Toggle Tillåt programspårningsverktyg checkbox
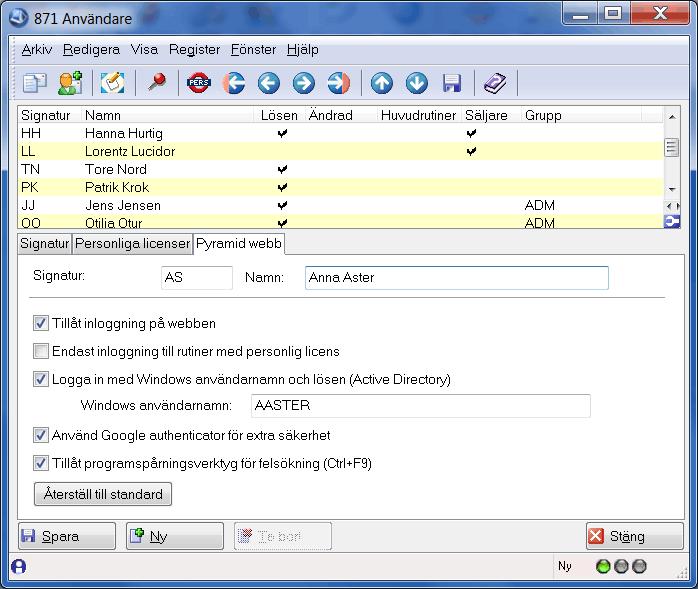Viewport: 698px width, 589px height. coord(41,463)
